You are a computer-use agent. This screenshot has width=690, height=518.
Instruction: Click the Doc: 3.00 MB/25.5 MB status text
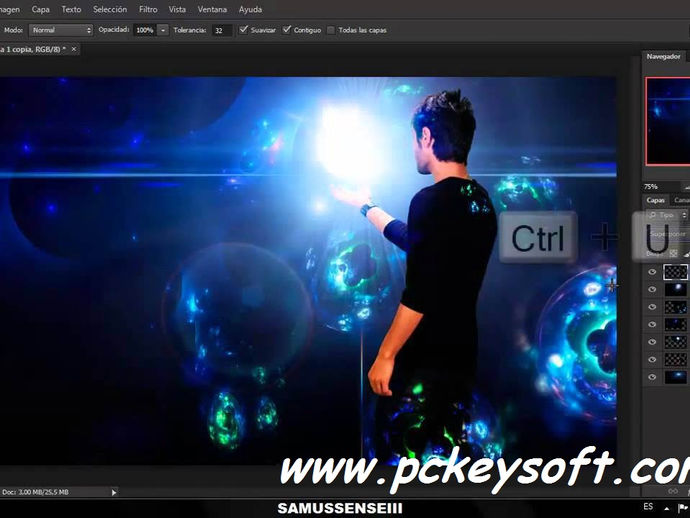click(x=35, y=492)
